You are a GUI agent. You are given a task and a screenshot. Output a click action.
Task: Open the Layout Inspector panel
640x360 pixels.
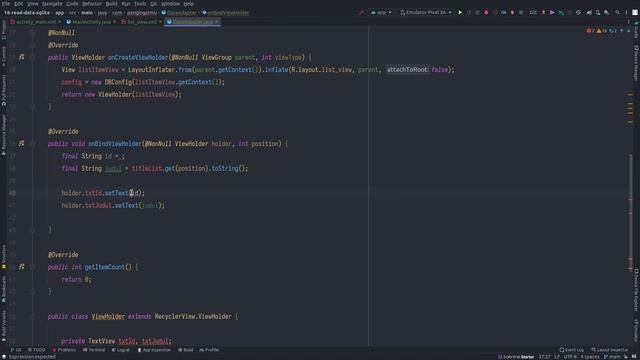click(610, 350)
